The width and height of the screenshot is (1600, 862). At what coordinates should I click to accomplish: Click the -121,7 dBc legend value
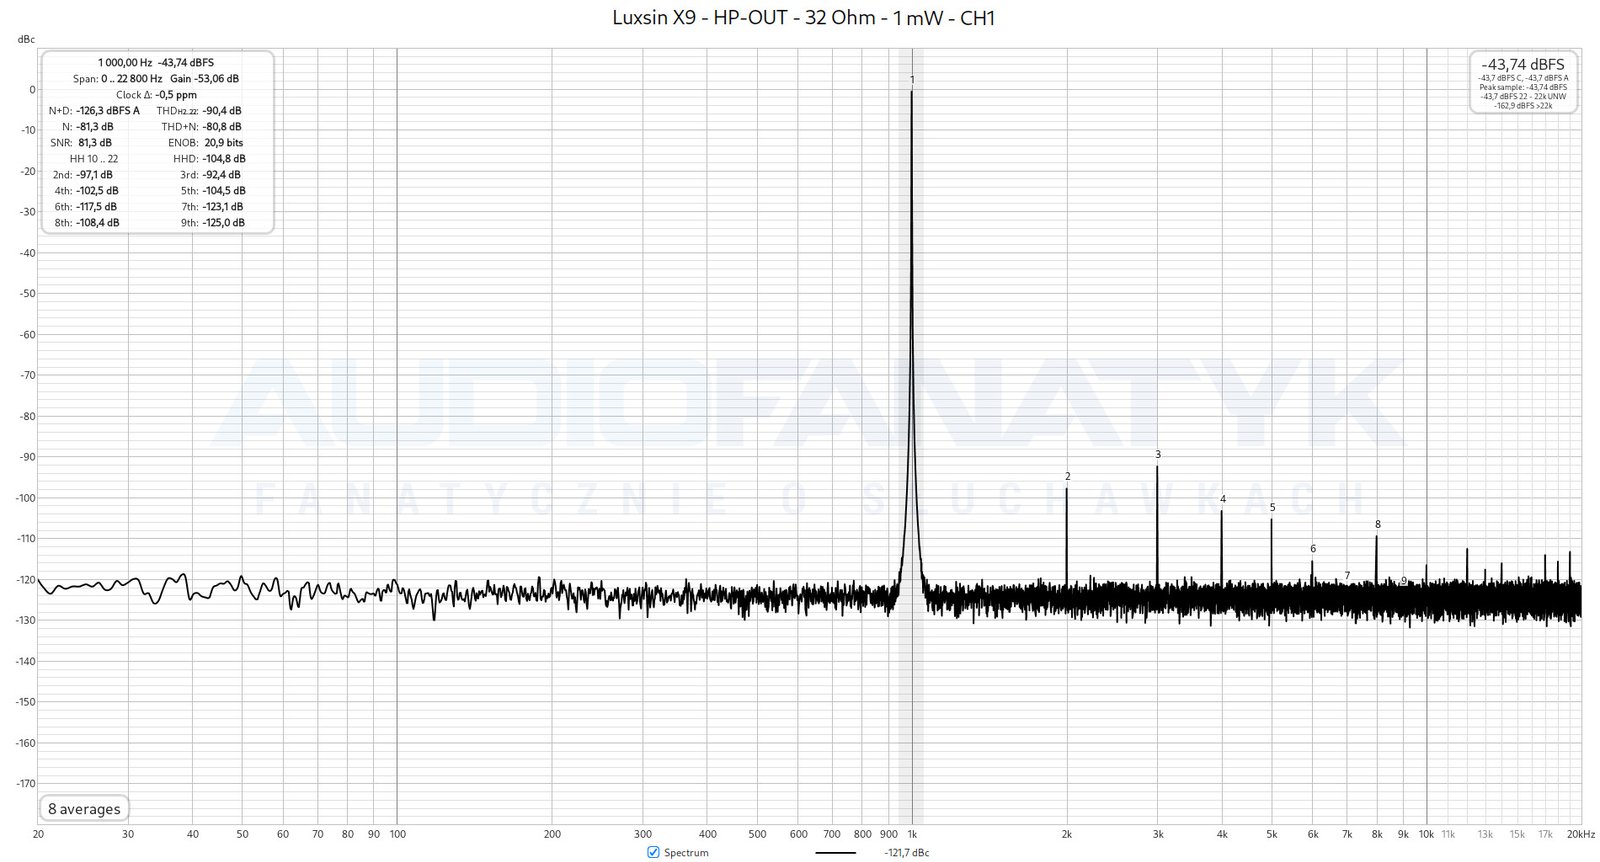(906, 853)
